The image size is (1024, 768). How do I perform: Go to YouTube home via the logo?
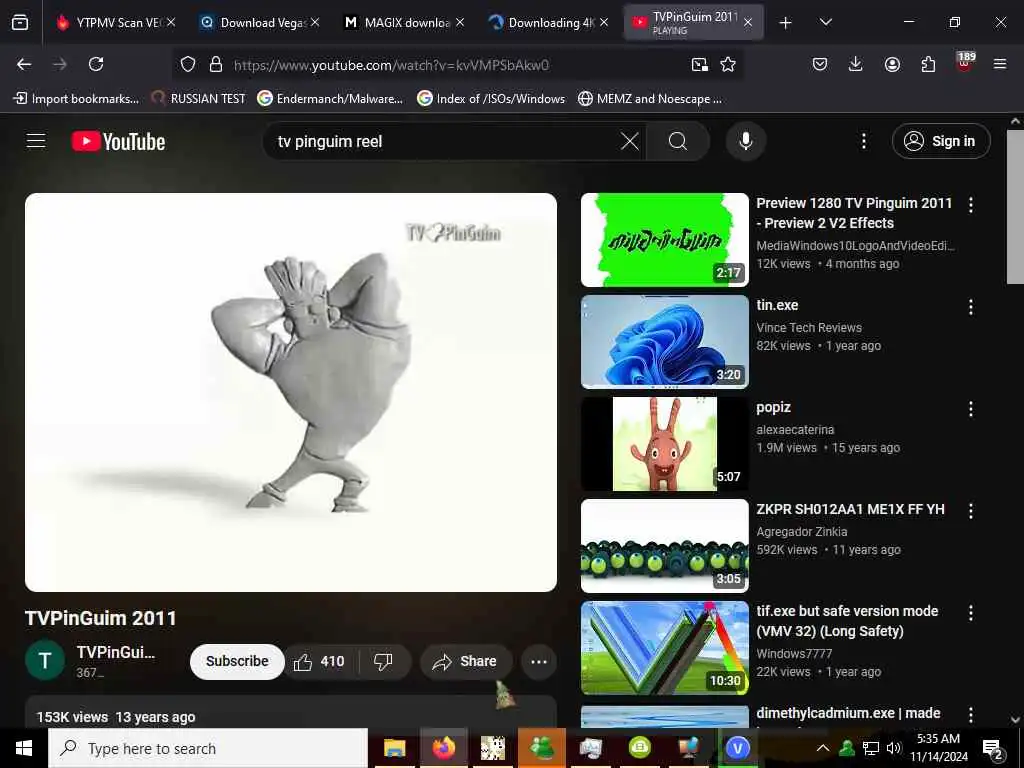coord(118,141)
